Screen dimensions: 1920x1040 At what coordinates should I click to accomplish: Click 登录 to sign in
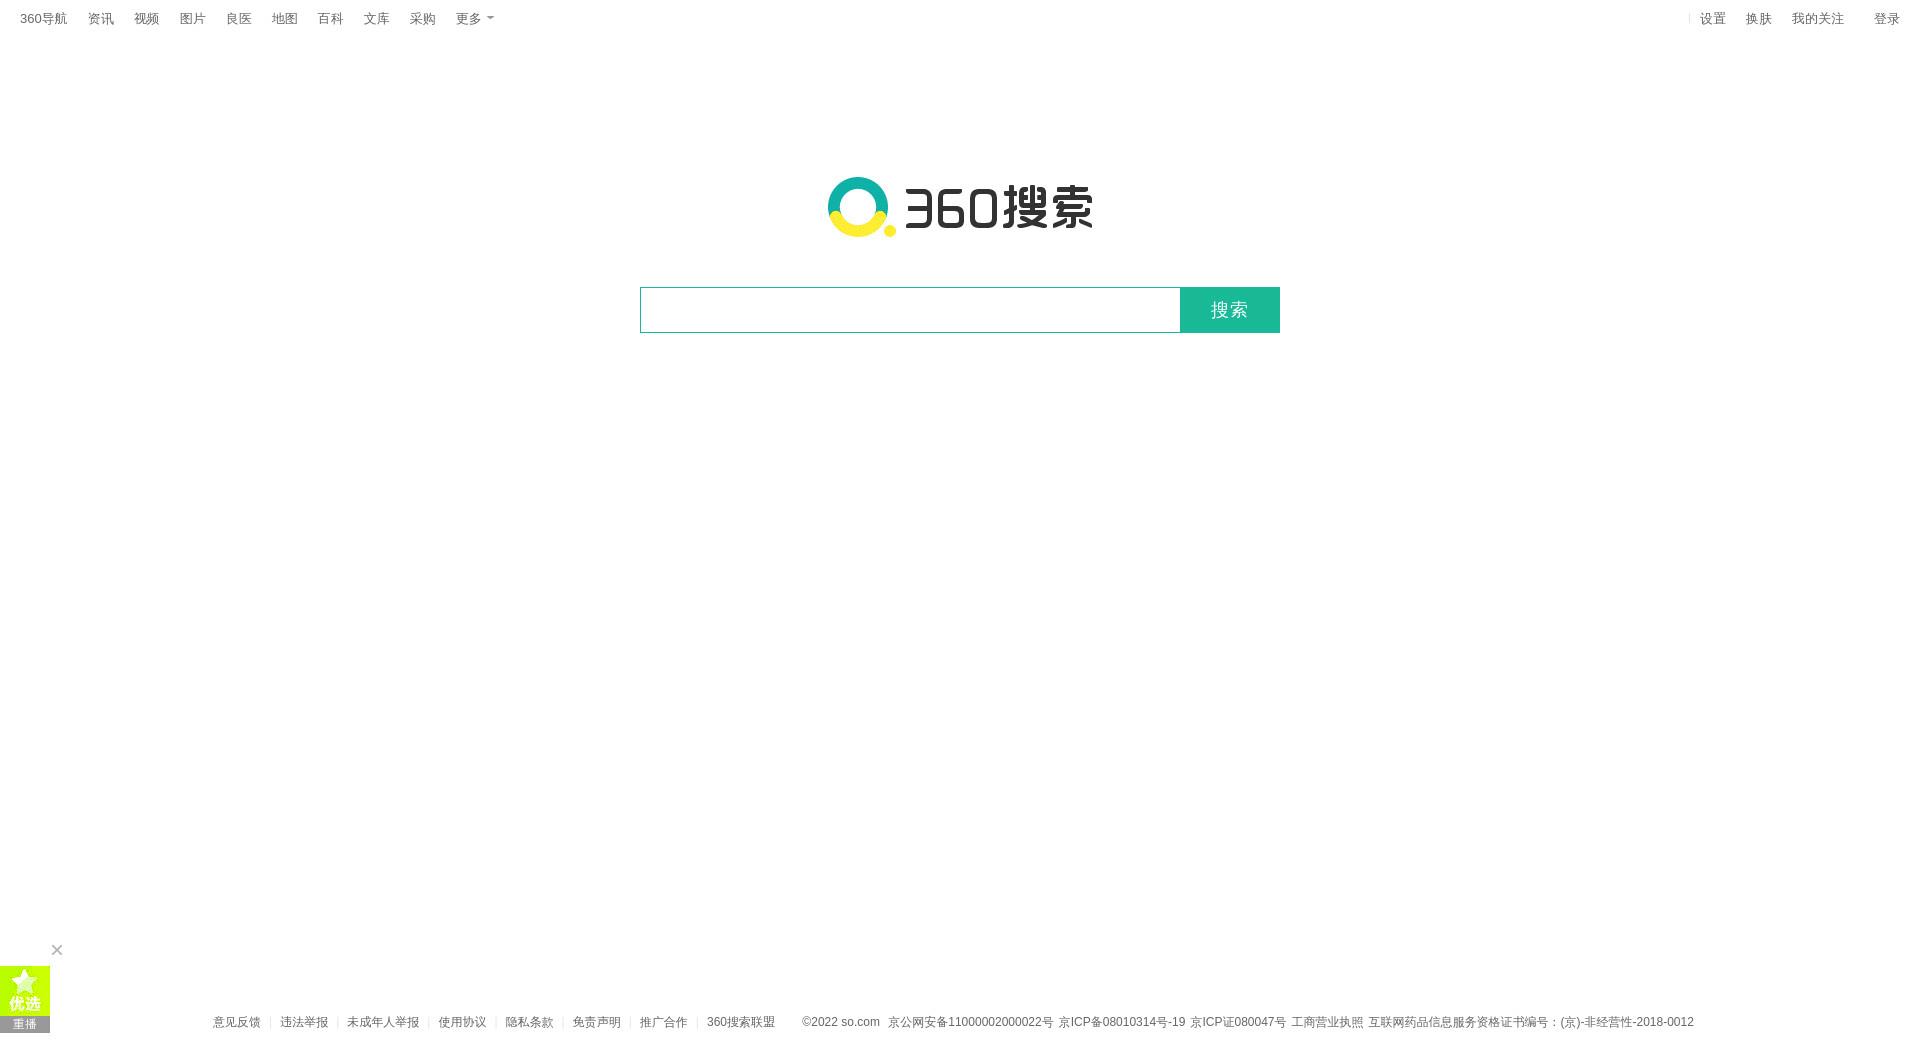coord(1887,19)
